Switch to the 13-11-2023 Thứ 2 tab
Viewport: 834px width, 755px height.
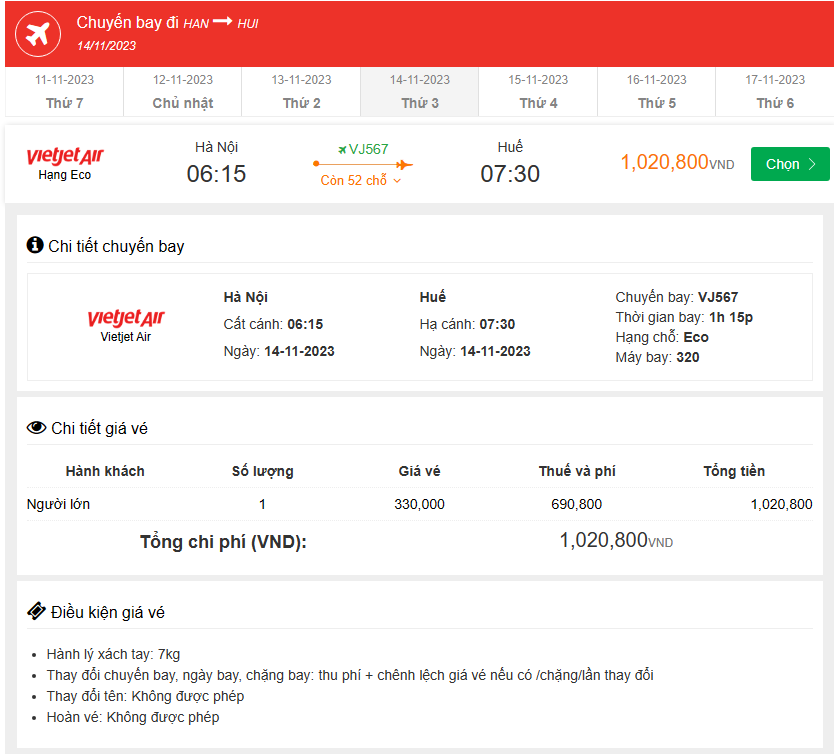[301, 91]
